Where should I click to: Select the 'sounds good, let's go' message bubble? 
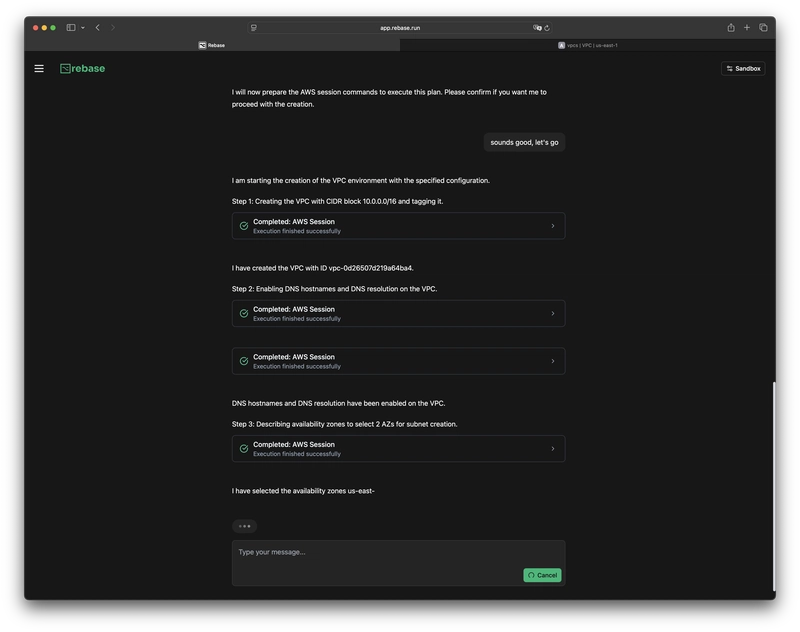click(524, 142)
